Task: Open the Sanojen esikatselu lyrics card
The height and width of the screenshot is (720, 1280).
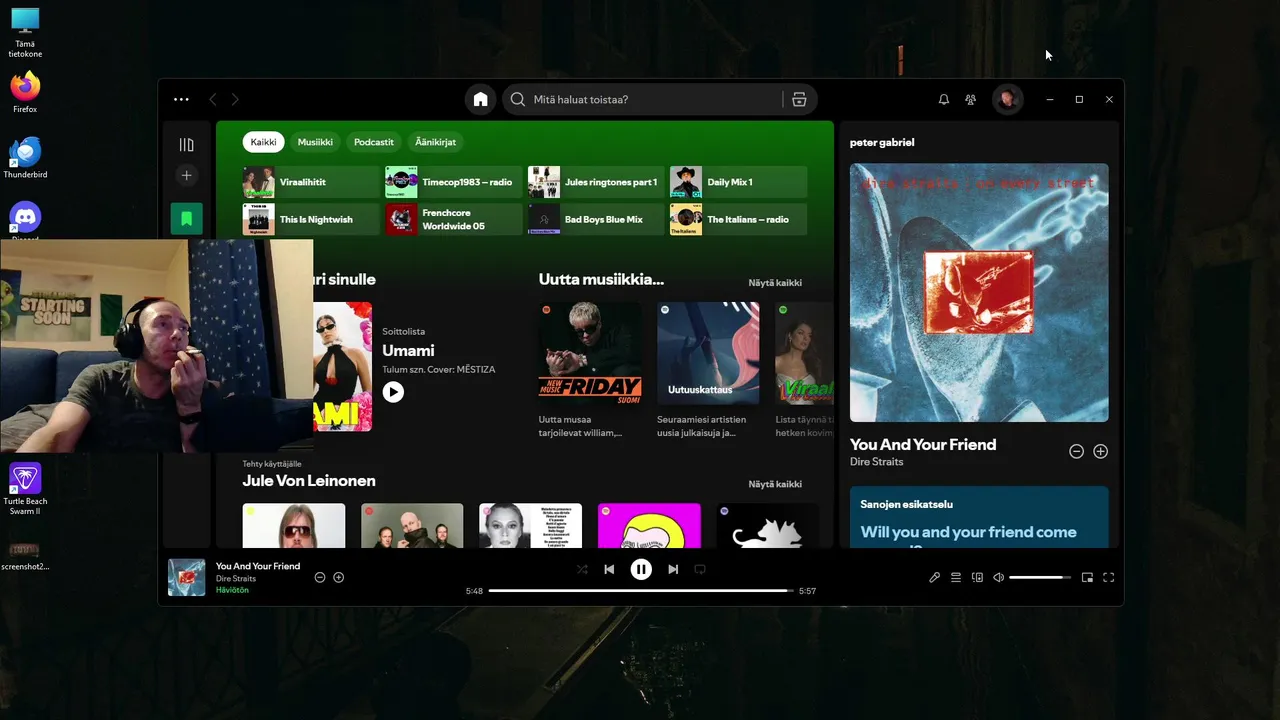Action: click(979, 517)
